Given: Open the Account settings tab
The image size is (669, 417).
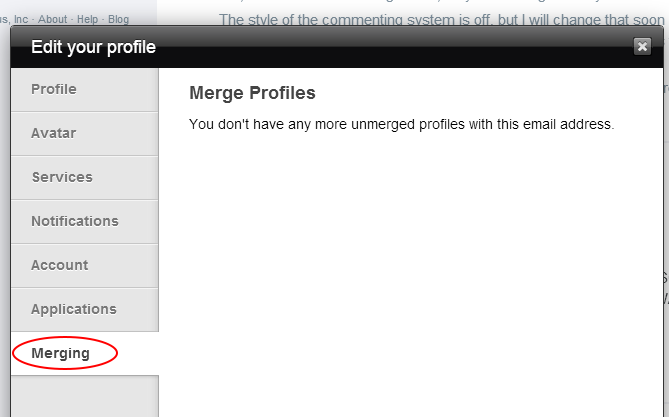Looking at the screenshot, I should click(x=85, y=266).
